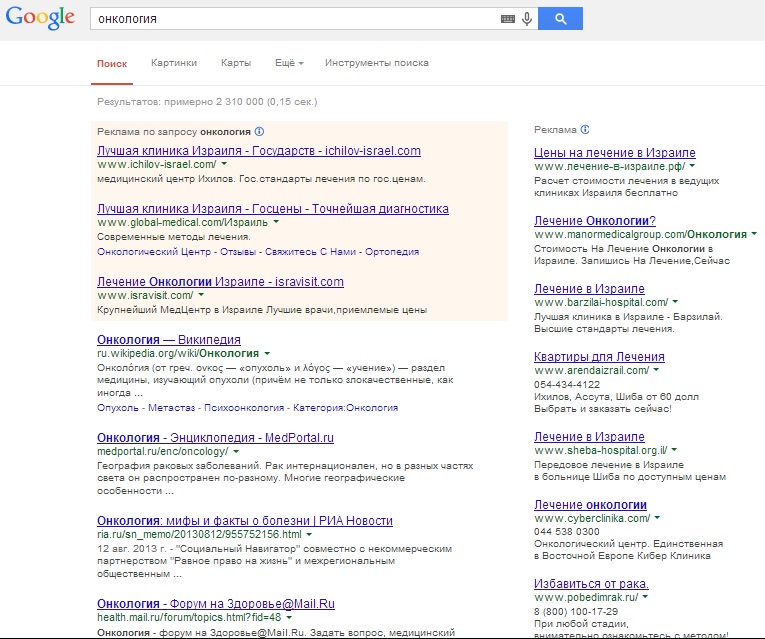Switch to the 'Картинки' tab
Screen dimensions: 765x639
click(x=174, y=63)
